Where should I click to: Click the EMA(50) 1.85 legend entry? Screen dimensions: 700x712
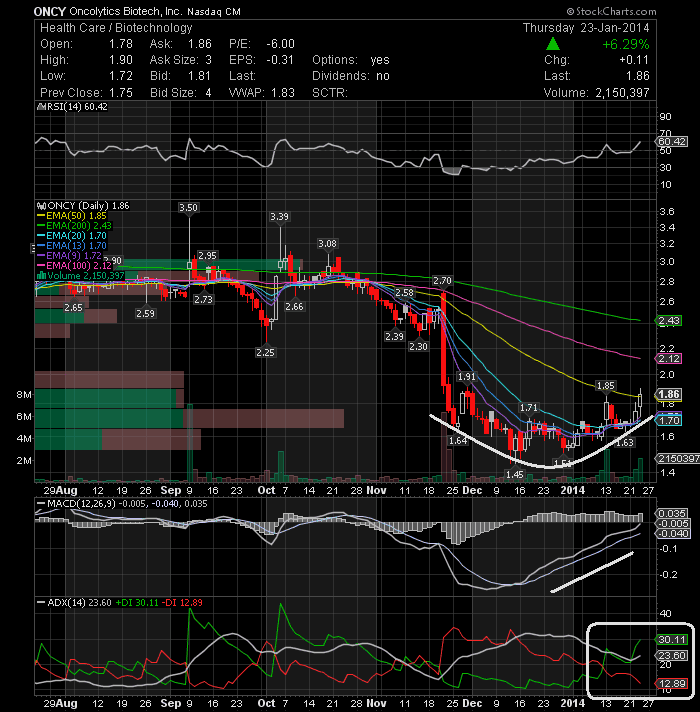click(71, 216)
